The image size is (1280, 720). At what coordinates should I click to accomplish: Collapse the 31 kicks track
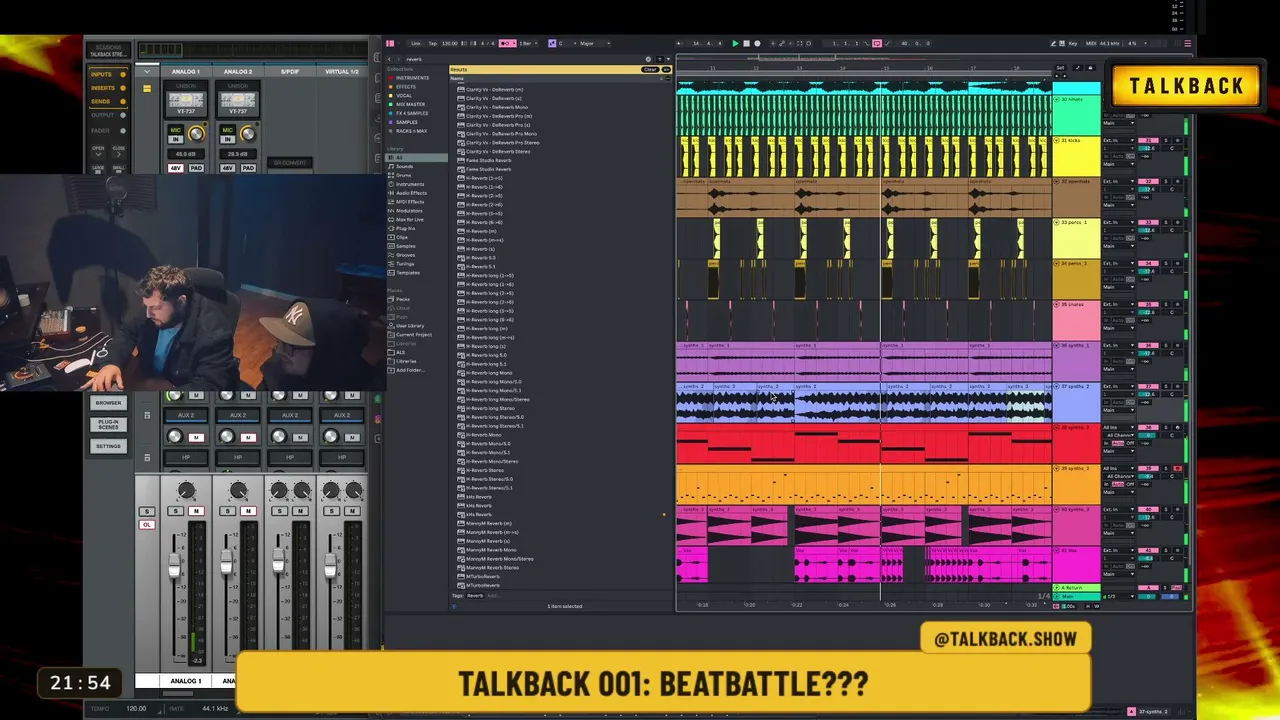(x=1058, y=141)
